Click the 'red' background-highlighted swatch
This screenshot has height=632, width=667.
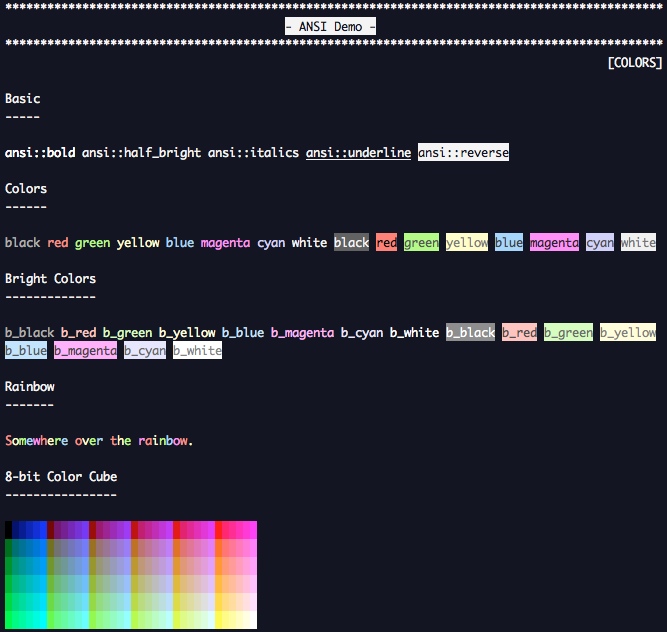click(387, 242)
